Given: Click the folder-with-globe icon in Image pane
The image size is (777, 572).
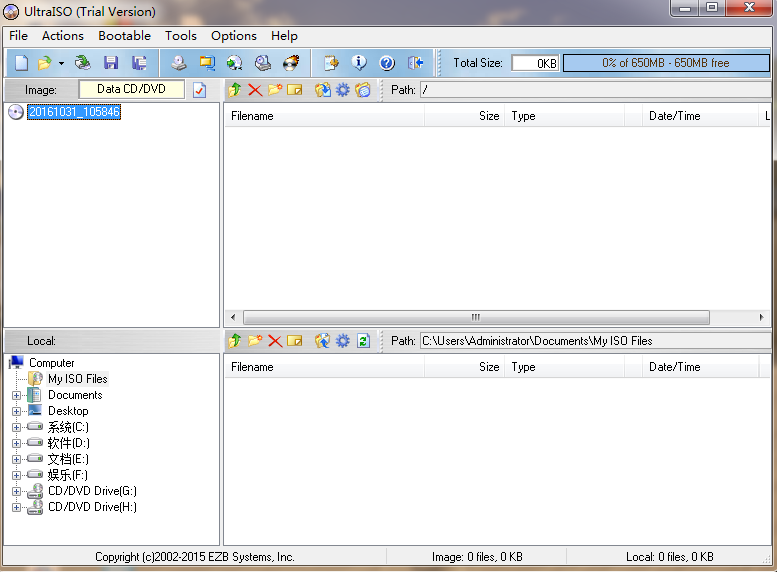Looking at the screenshot, I should (363, 90).
